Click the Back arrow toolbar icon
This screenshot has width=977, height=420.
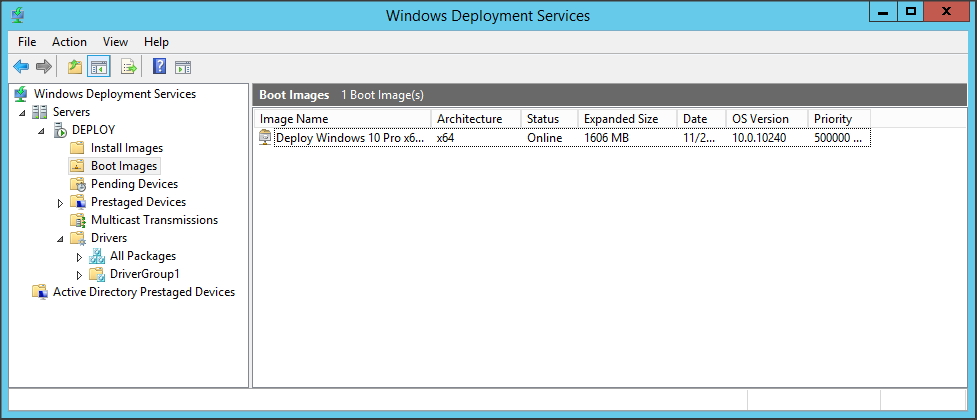20,67
